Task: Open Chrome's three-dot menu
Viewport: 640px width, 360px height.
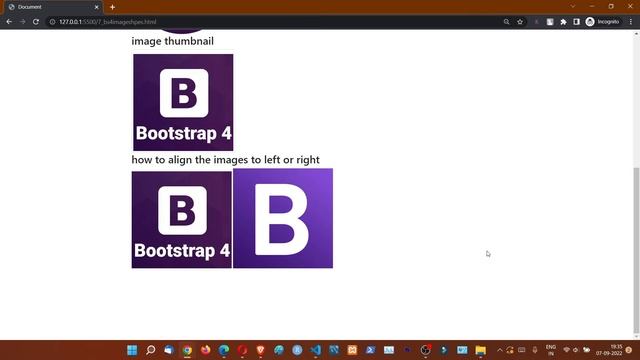Action: [x=631, y=22]
